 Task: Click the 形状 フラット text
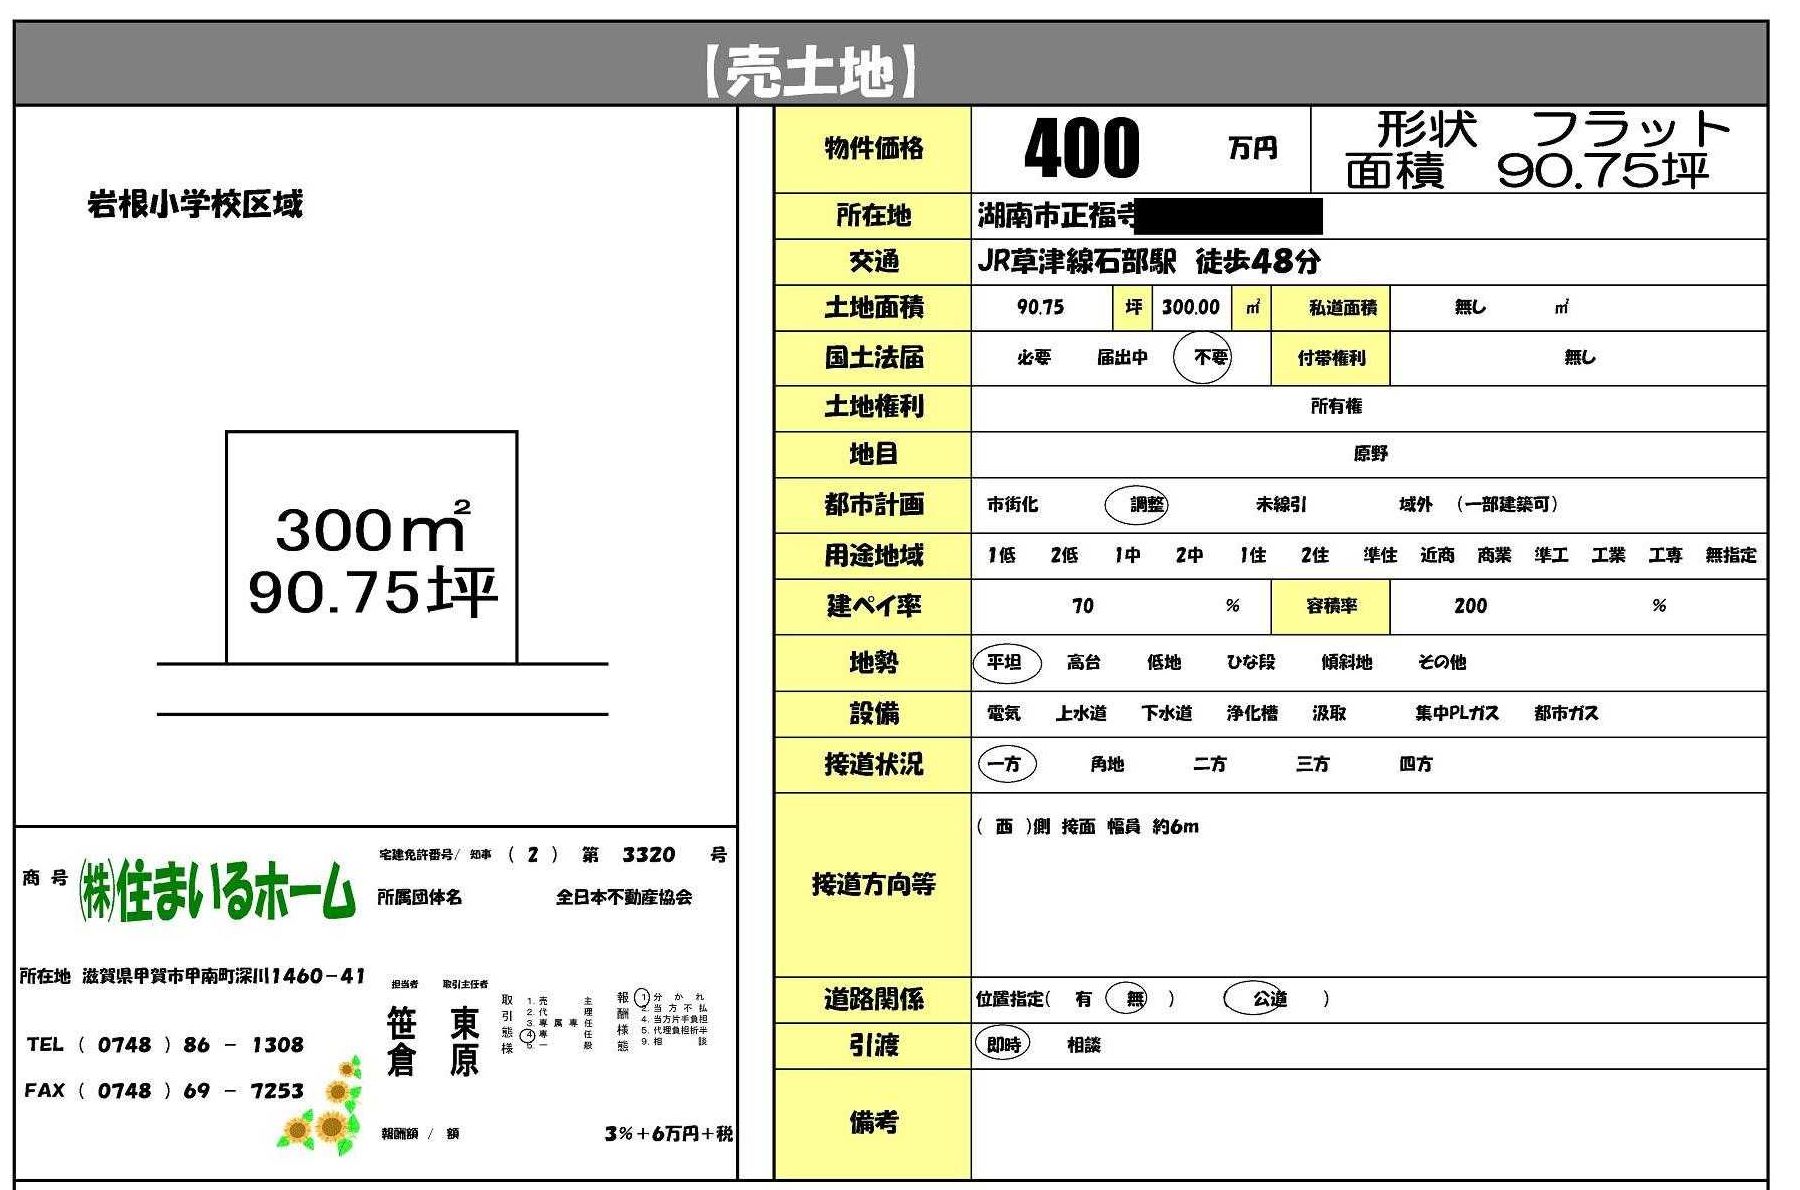coord(1552,128)
